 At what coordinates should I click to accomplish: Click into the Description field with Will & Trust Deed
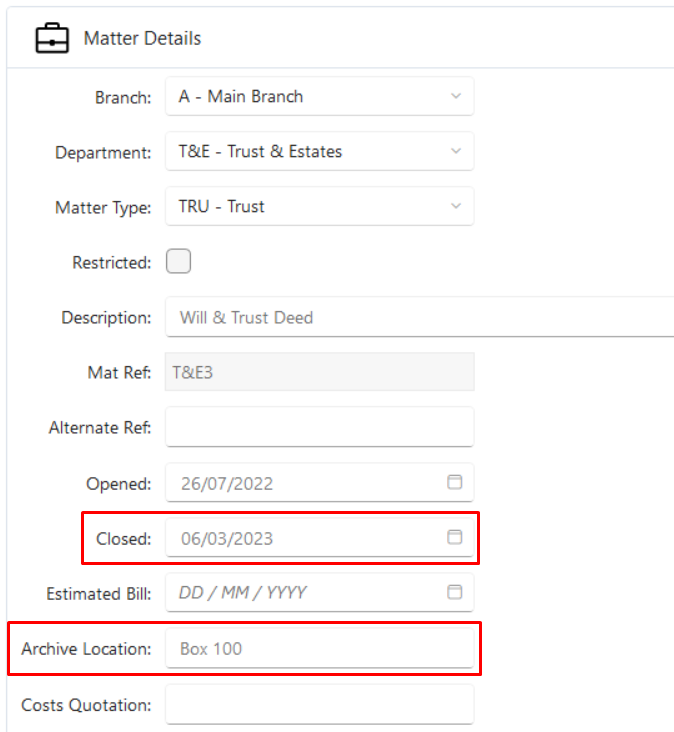420,317
